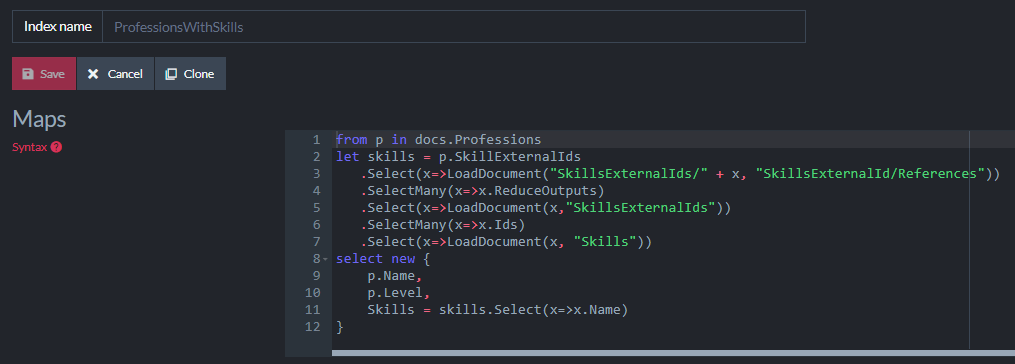Image resolution: width=1015 pixels, height=364 pixels.
Task: Click the copy icon on Clone
Action: (171, 74)
